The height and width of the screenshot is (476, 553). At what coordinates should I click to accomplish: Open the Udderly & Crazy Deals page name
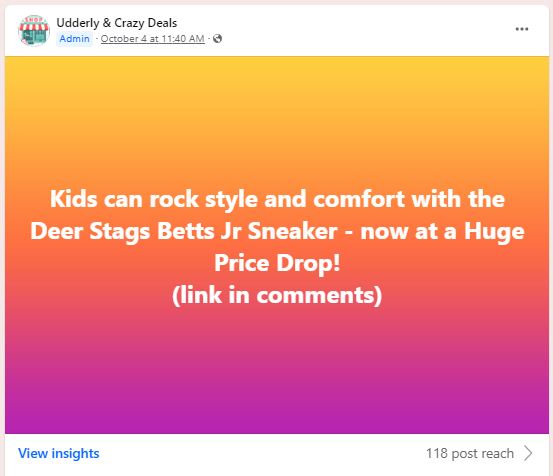(x=117, y=23)
